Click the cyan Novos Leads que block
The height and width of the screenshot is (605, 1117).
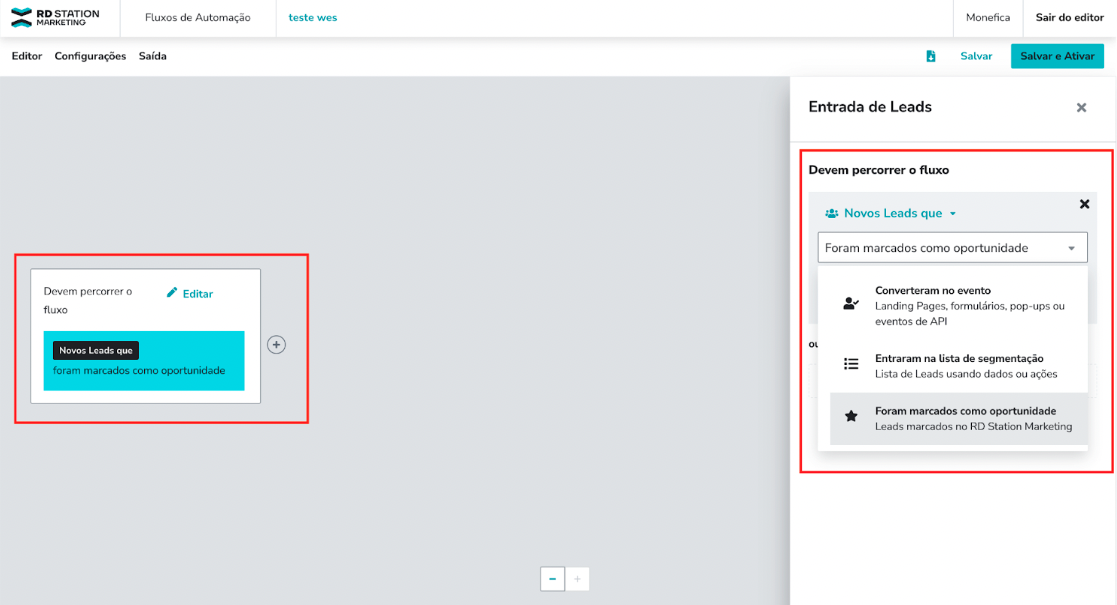(144, 361)
